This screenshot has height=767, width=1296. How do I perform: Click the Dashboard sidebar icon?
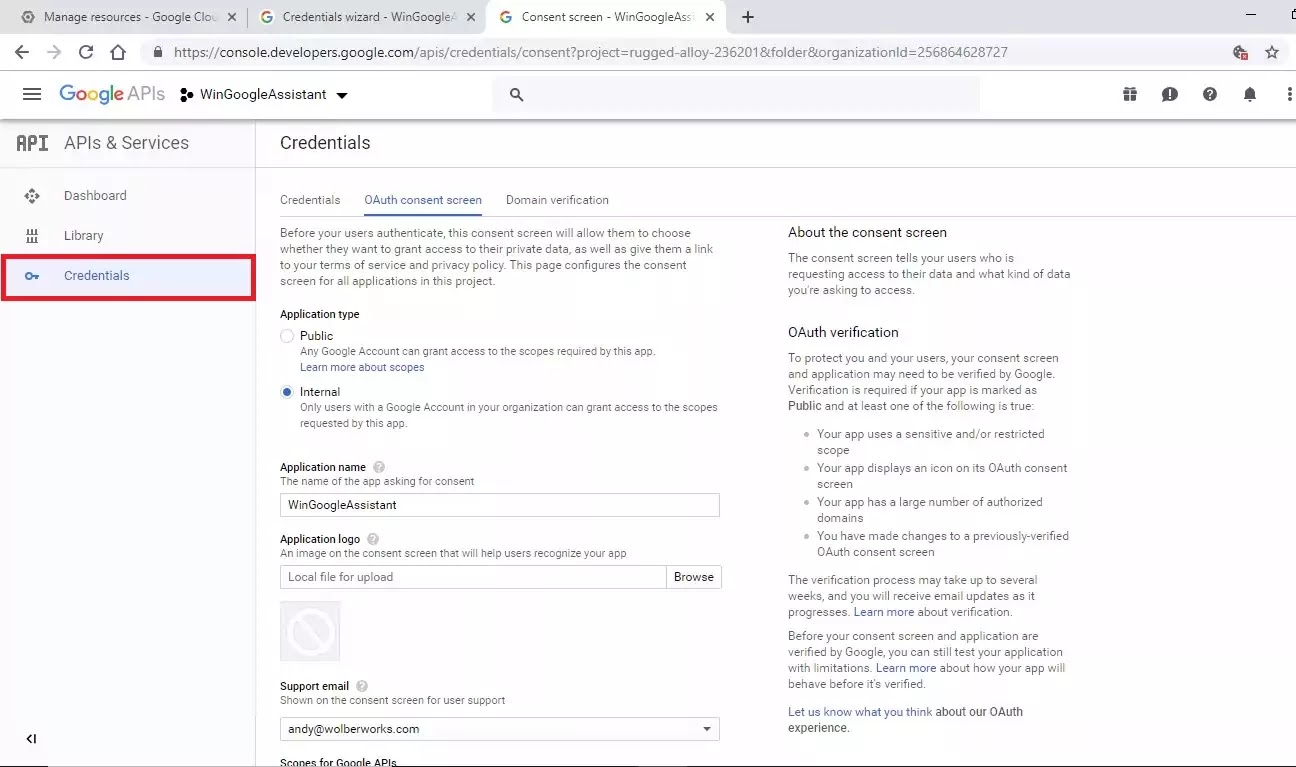click(32, 196)
